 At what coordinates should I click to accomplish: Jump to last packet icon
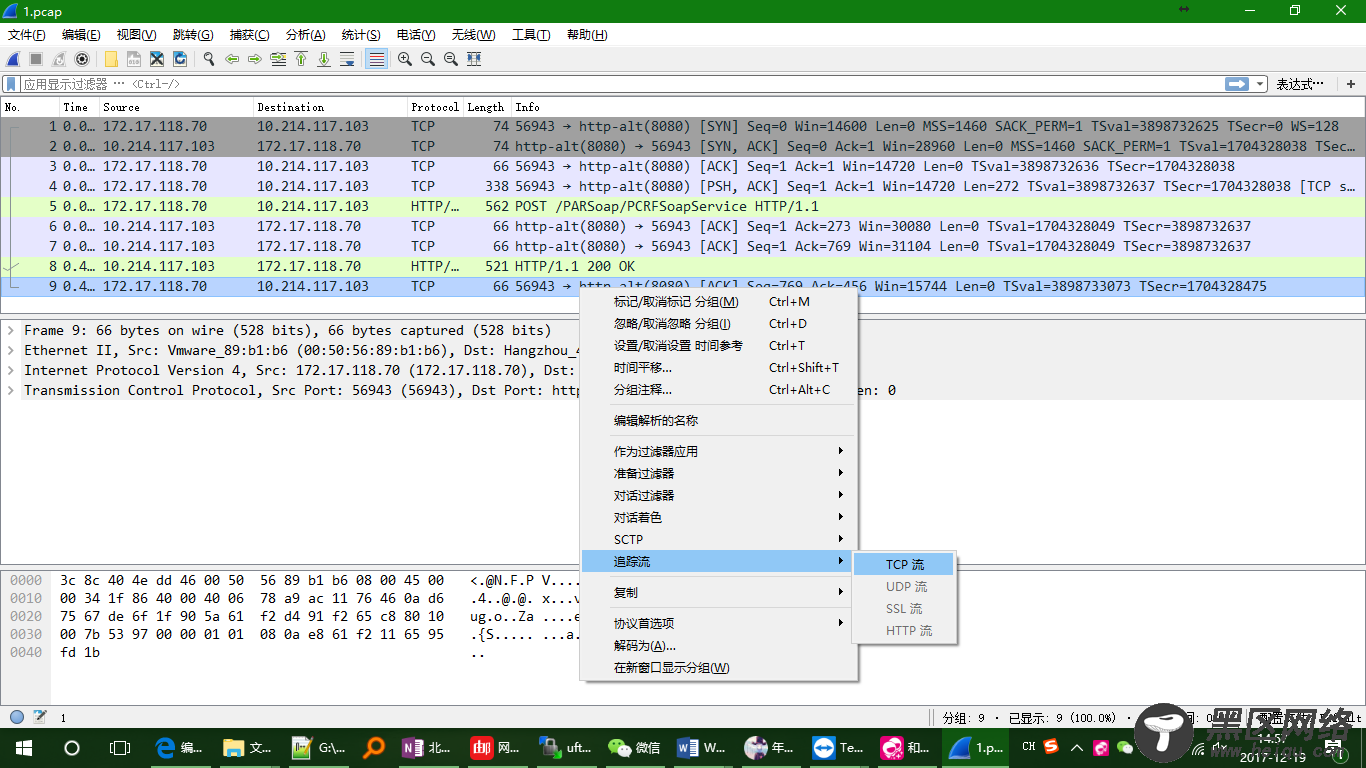[324, 59]
